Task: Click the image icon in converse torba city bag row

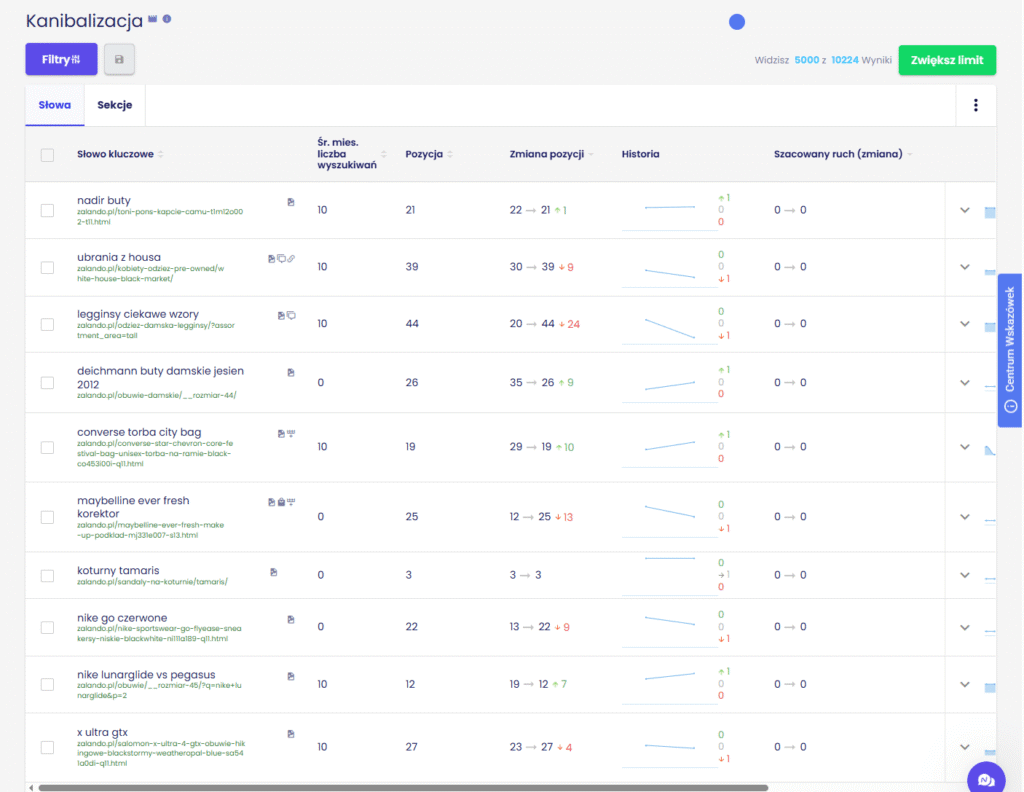Action: [x=281, y=434]
